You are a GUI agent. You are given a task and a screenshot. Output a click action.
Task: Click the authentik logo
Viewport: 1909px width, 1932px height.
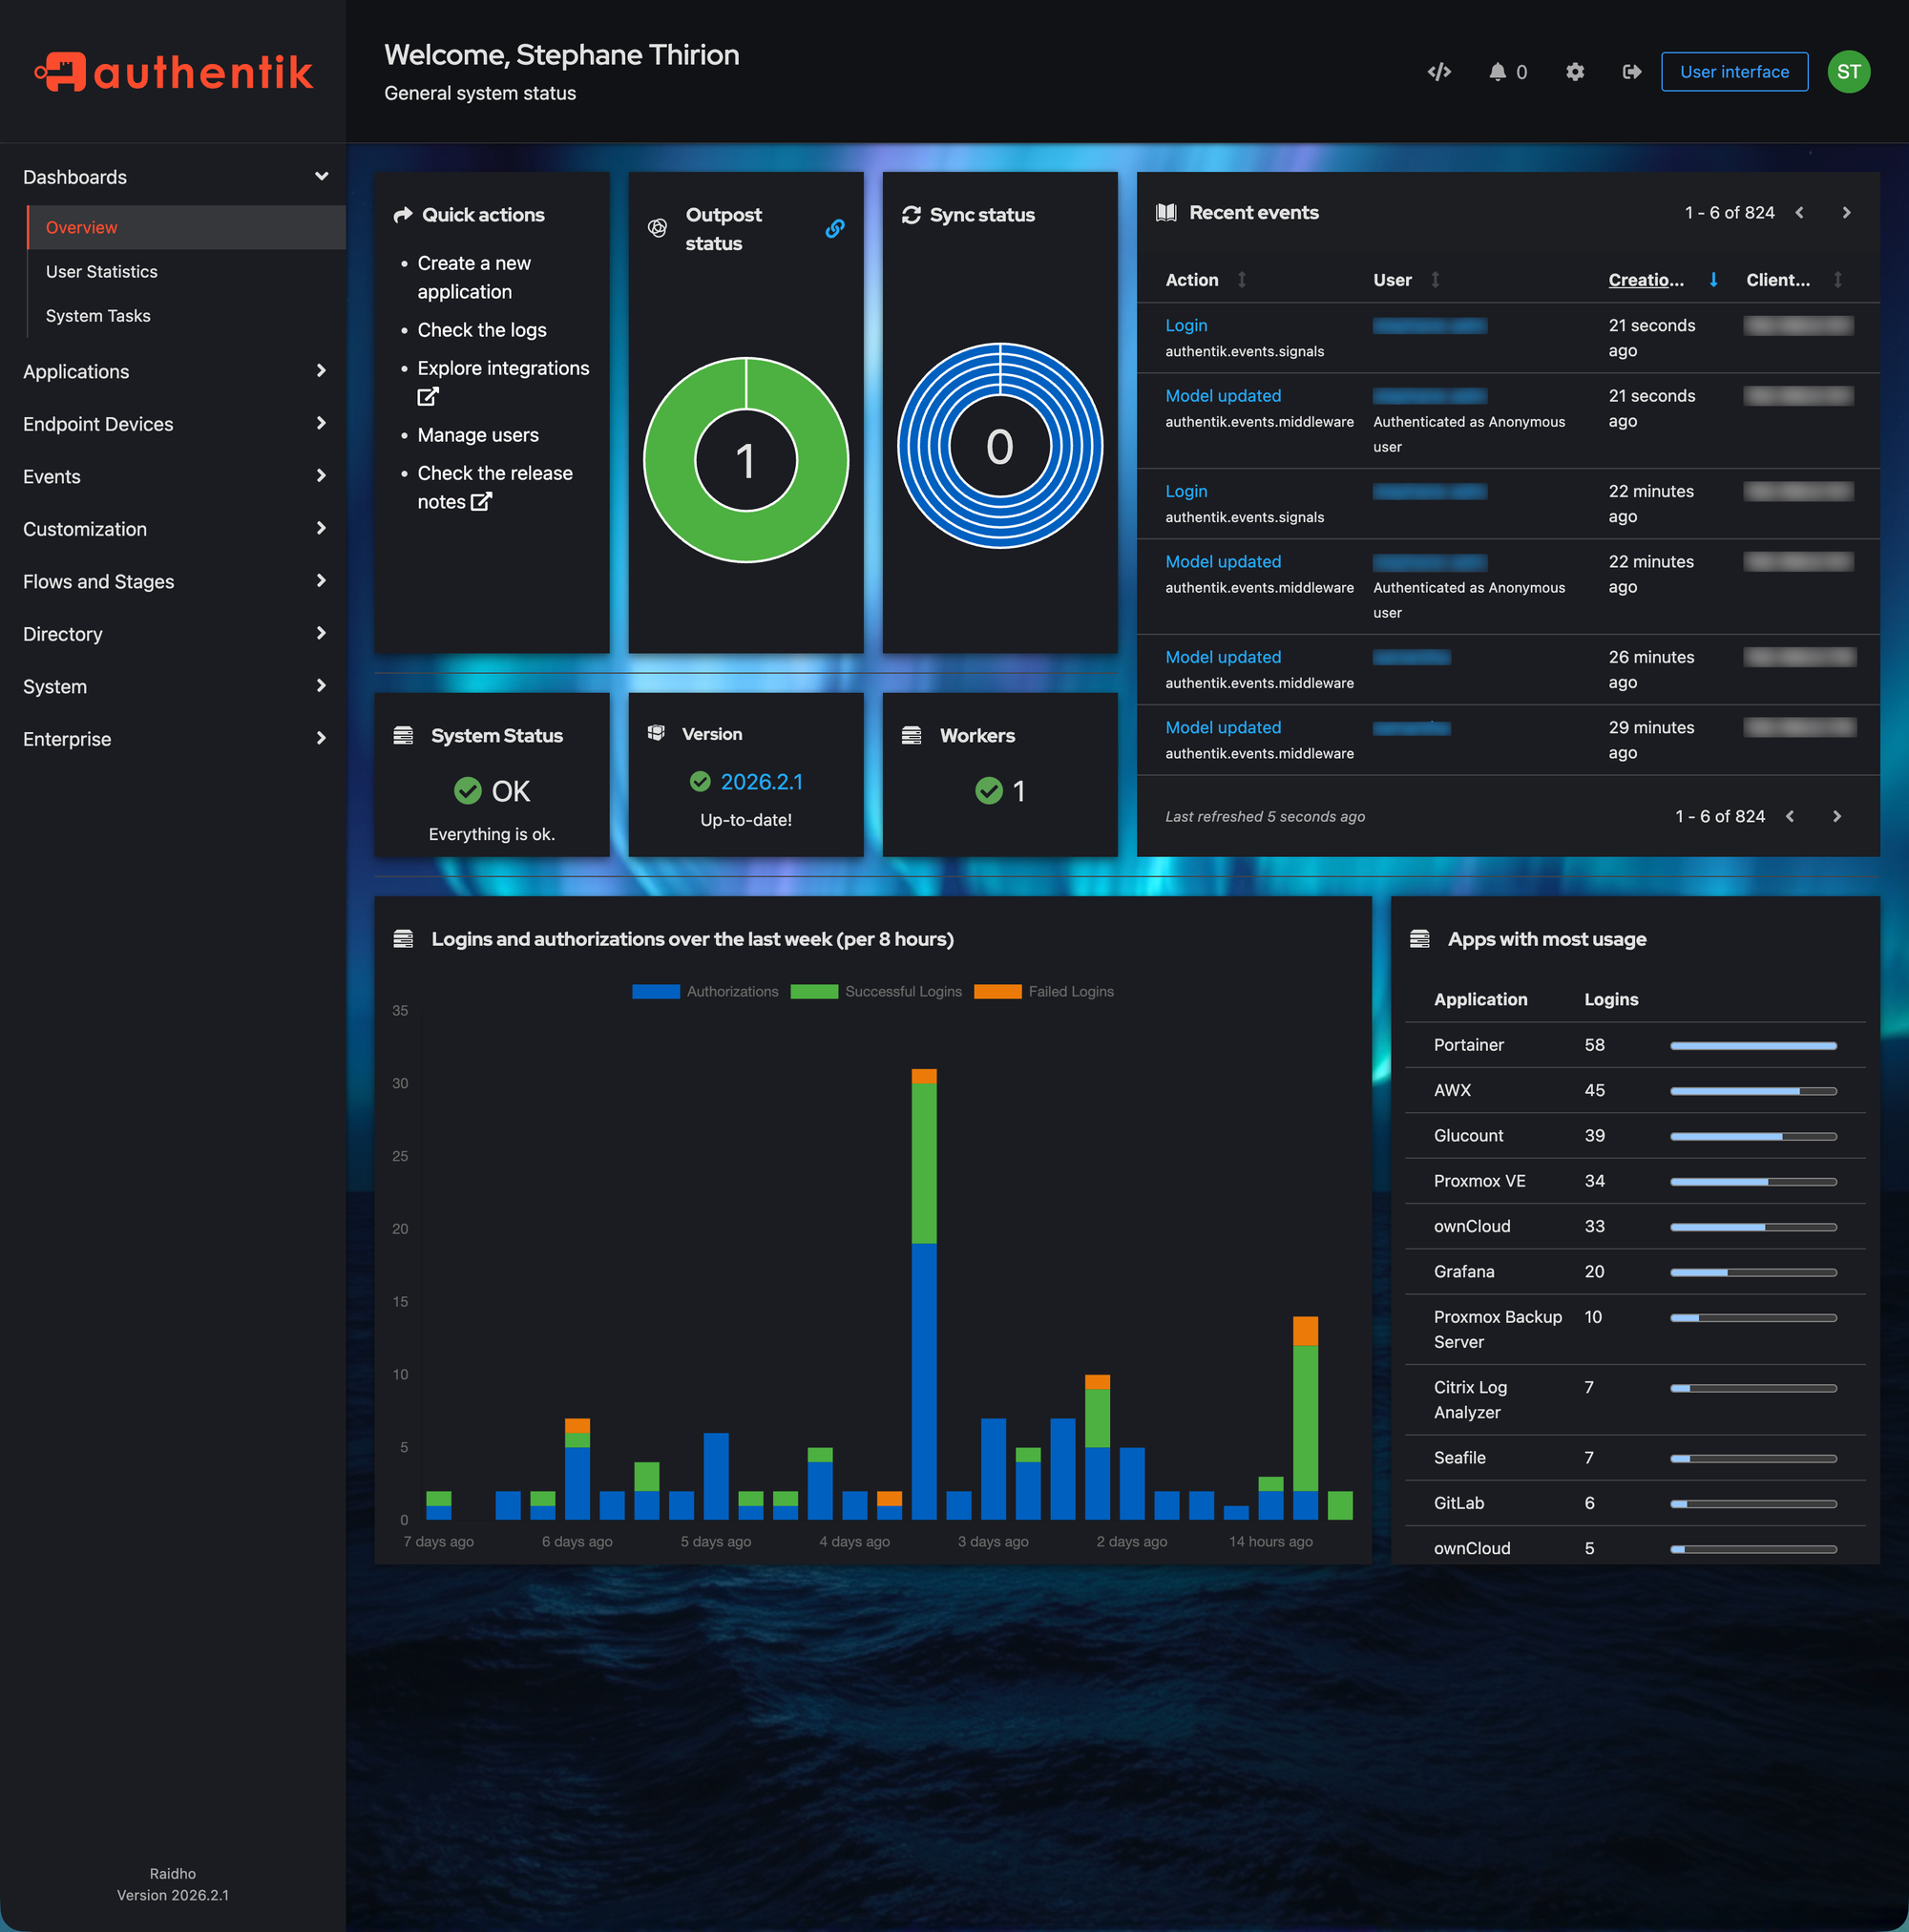(174, 72)
